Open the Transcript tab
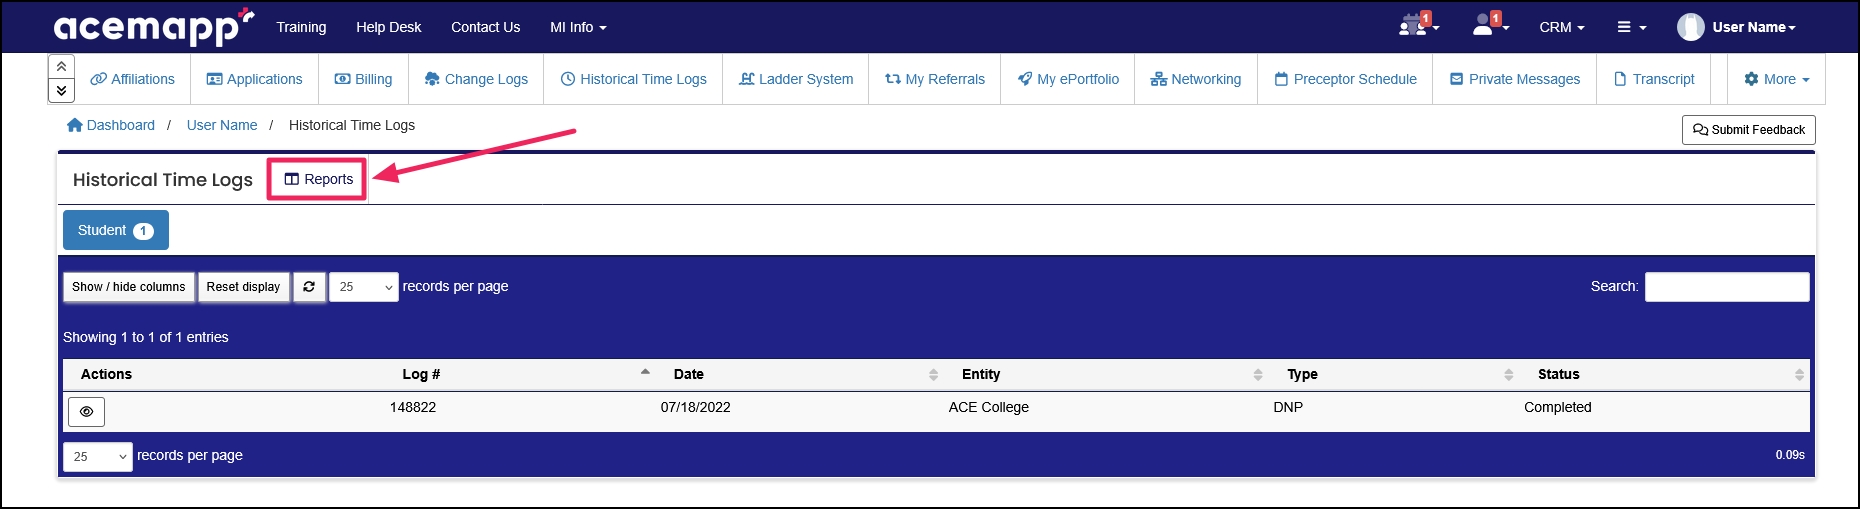This screenshot has height=509, width=1860. 1654,79
